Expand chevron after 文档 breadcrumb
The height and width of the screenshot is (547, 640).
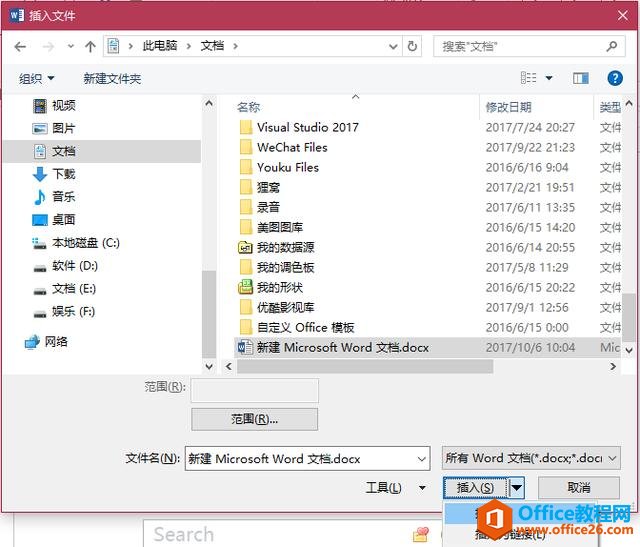pos(236,46)
